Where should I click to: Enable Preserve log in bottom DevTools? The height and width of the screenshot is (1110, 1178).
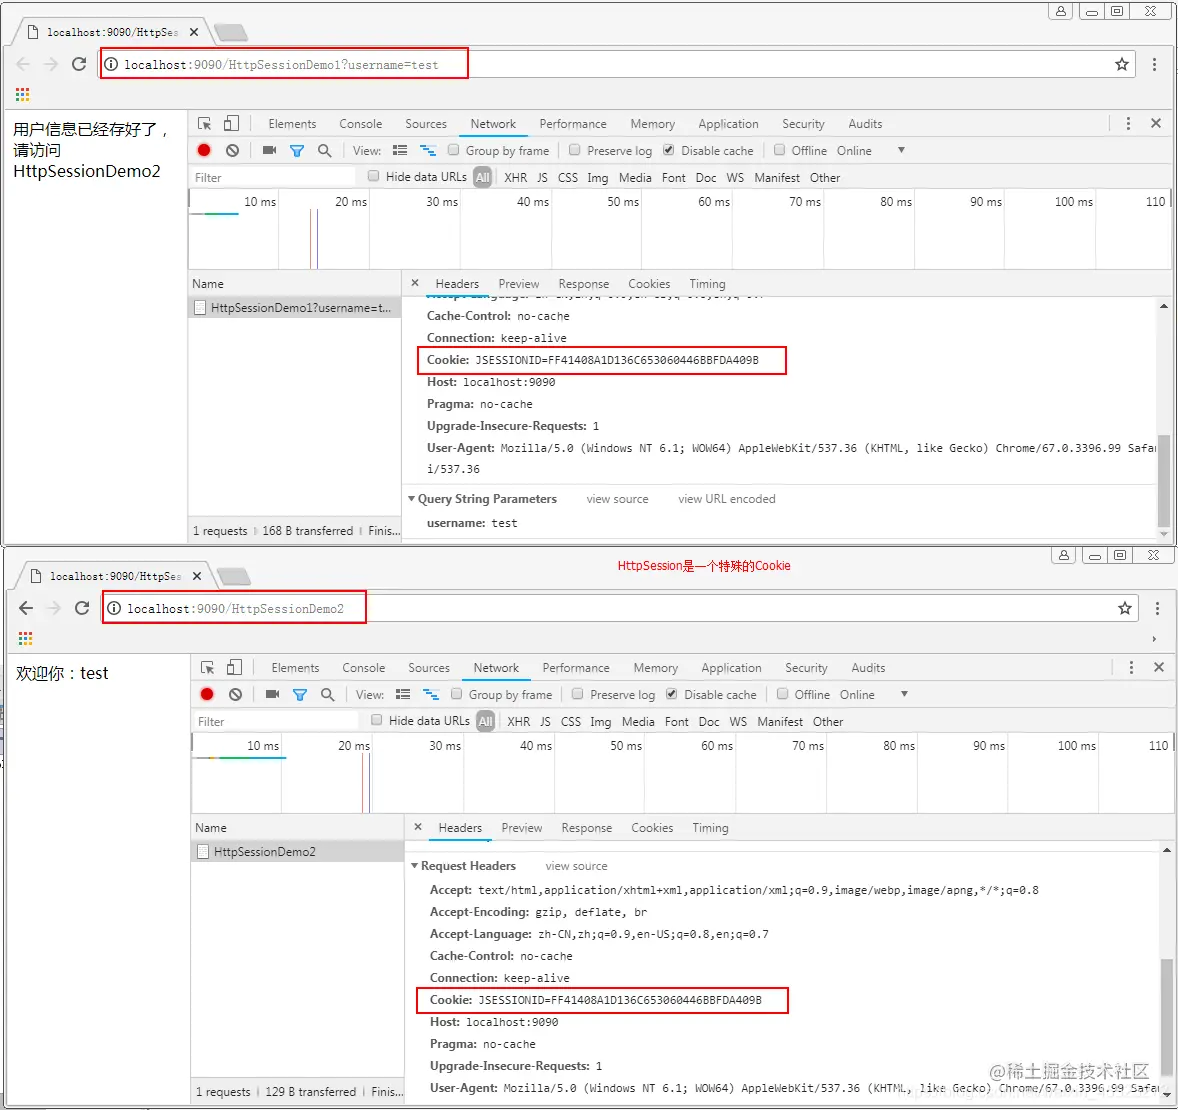578,694
